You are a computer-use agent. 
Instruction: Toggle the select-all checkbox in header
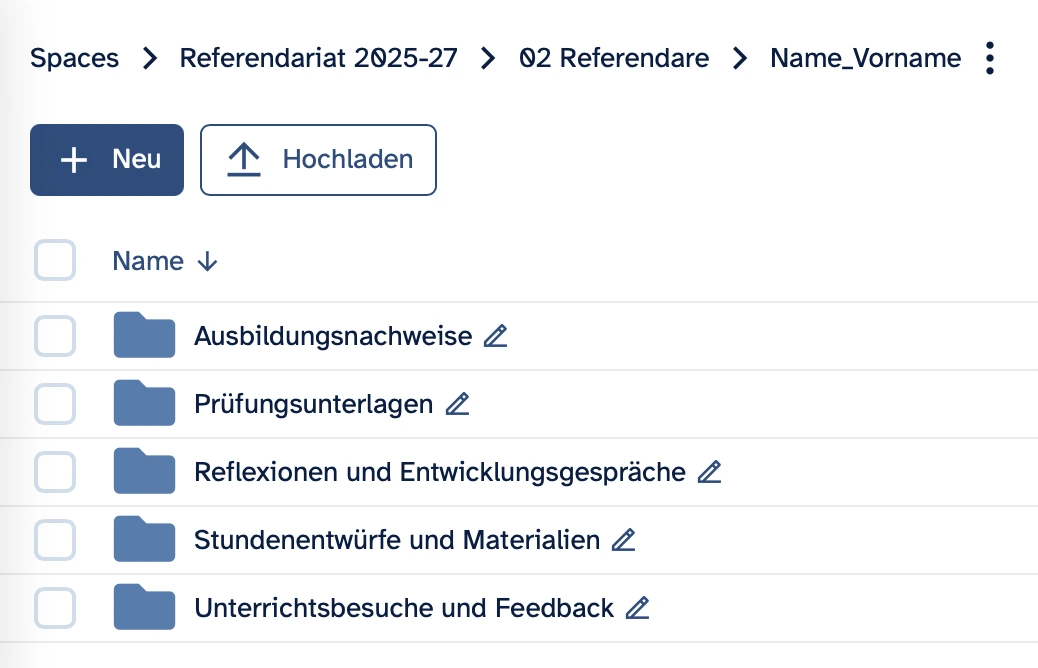[x=55, y=261]
